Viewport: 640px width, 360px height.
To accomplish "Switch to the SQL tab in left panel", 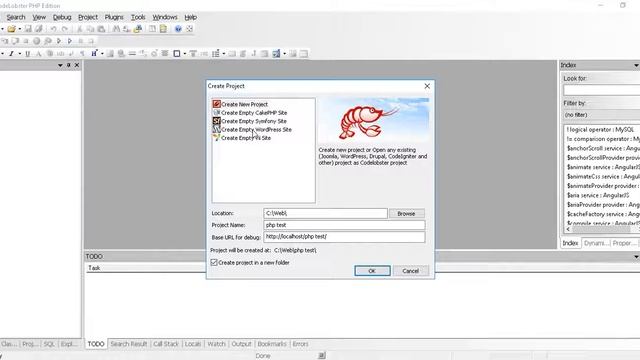I will (49, 344).
